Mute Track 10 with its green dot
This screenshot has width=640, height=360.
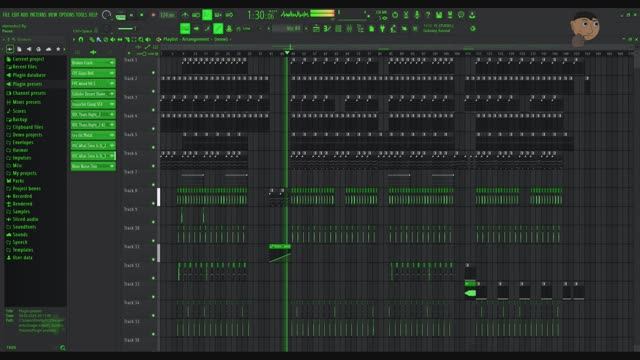153,241
